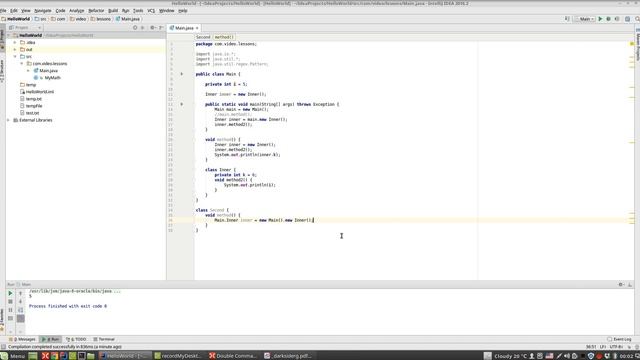Close the Main.java editor tab
The height and width of the screenshot is (360, 640).
(x=197, y=28)
